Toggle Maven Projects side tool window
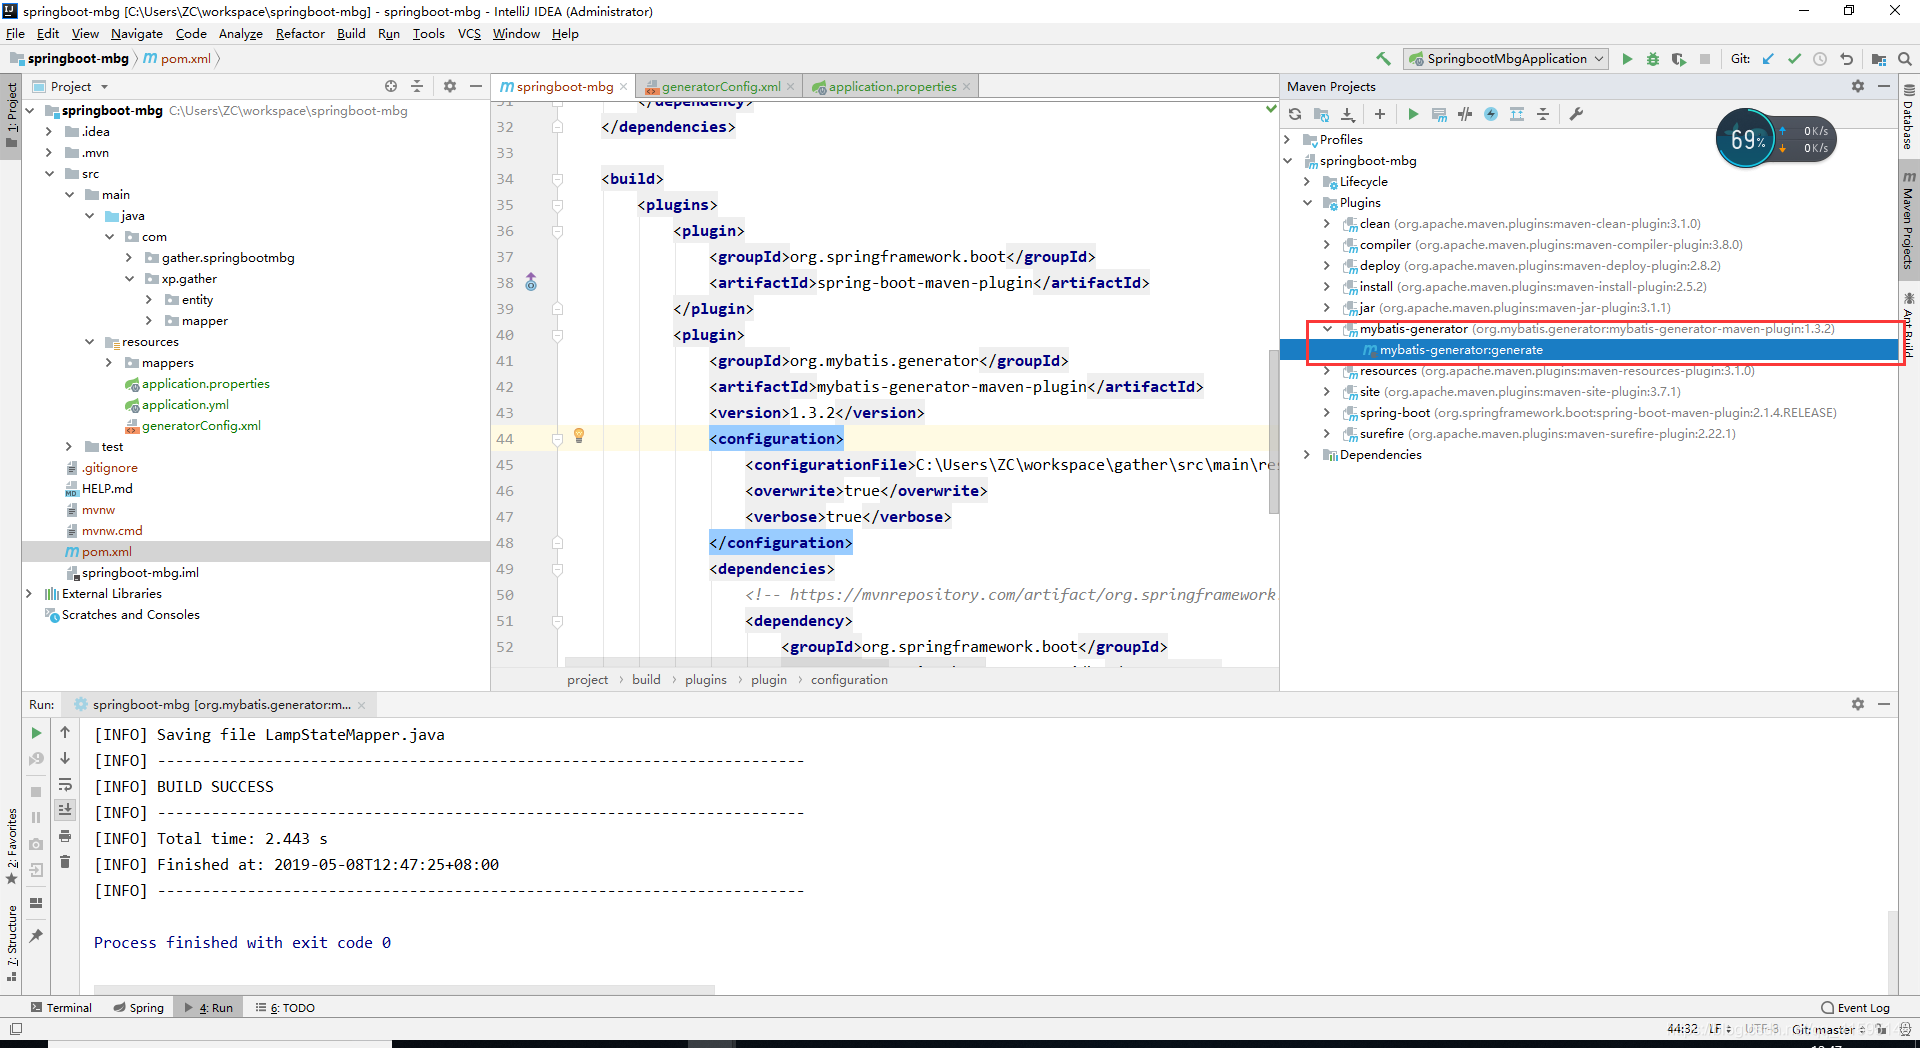 [1909, 221]
